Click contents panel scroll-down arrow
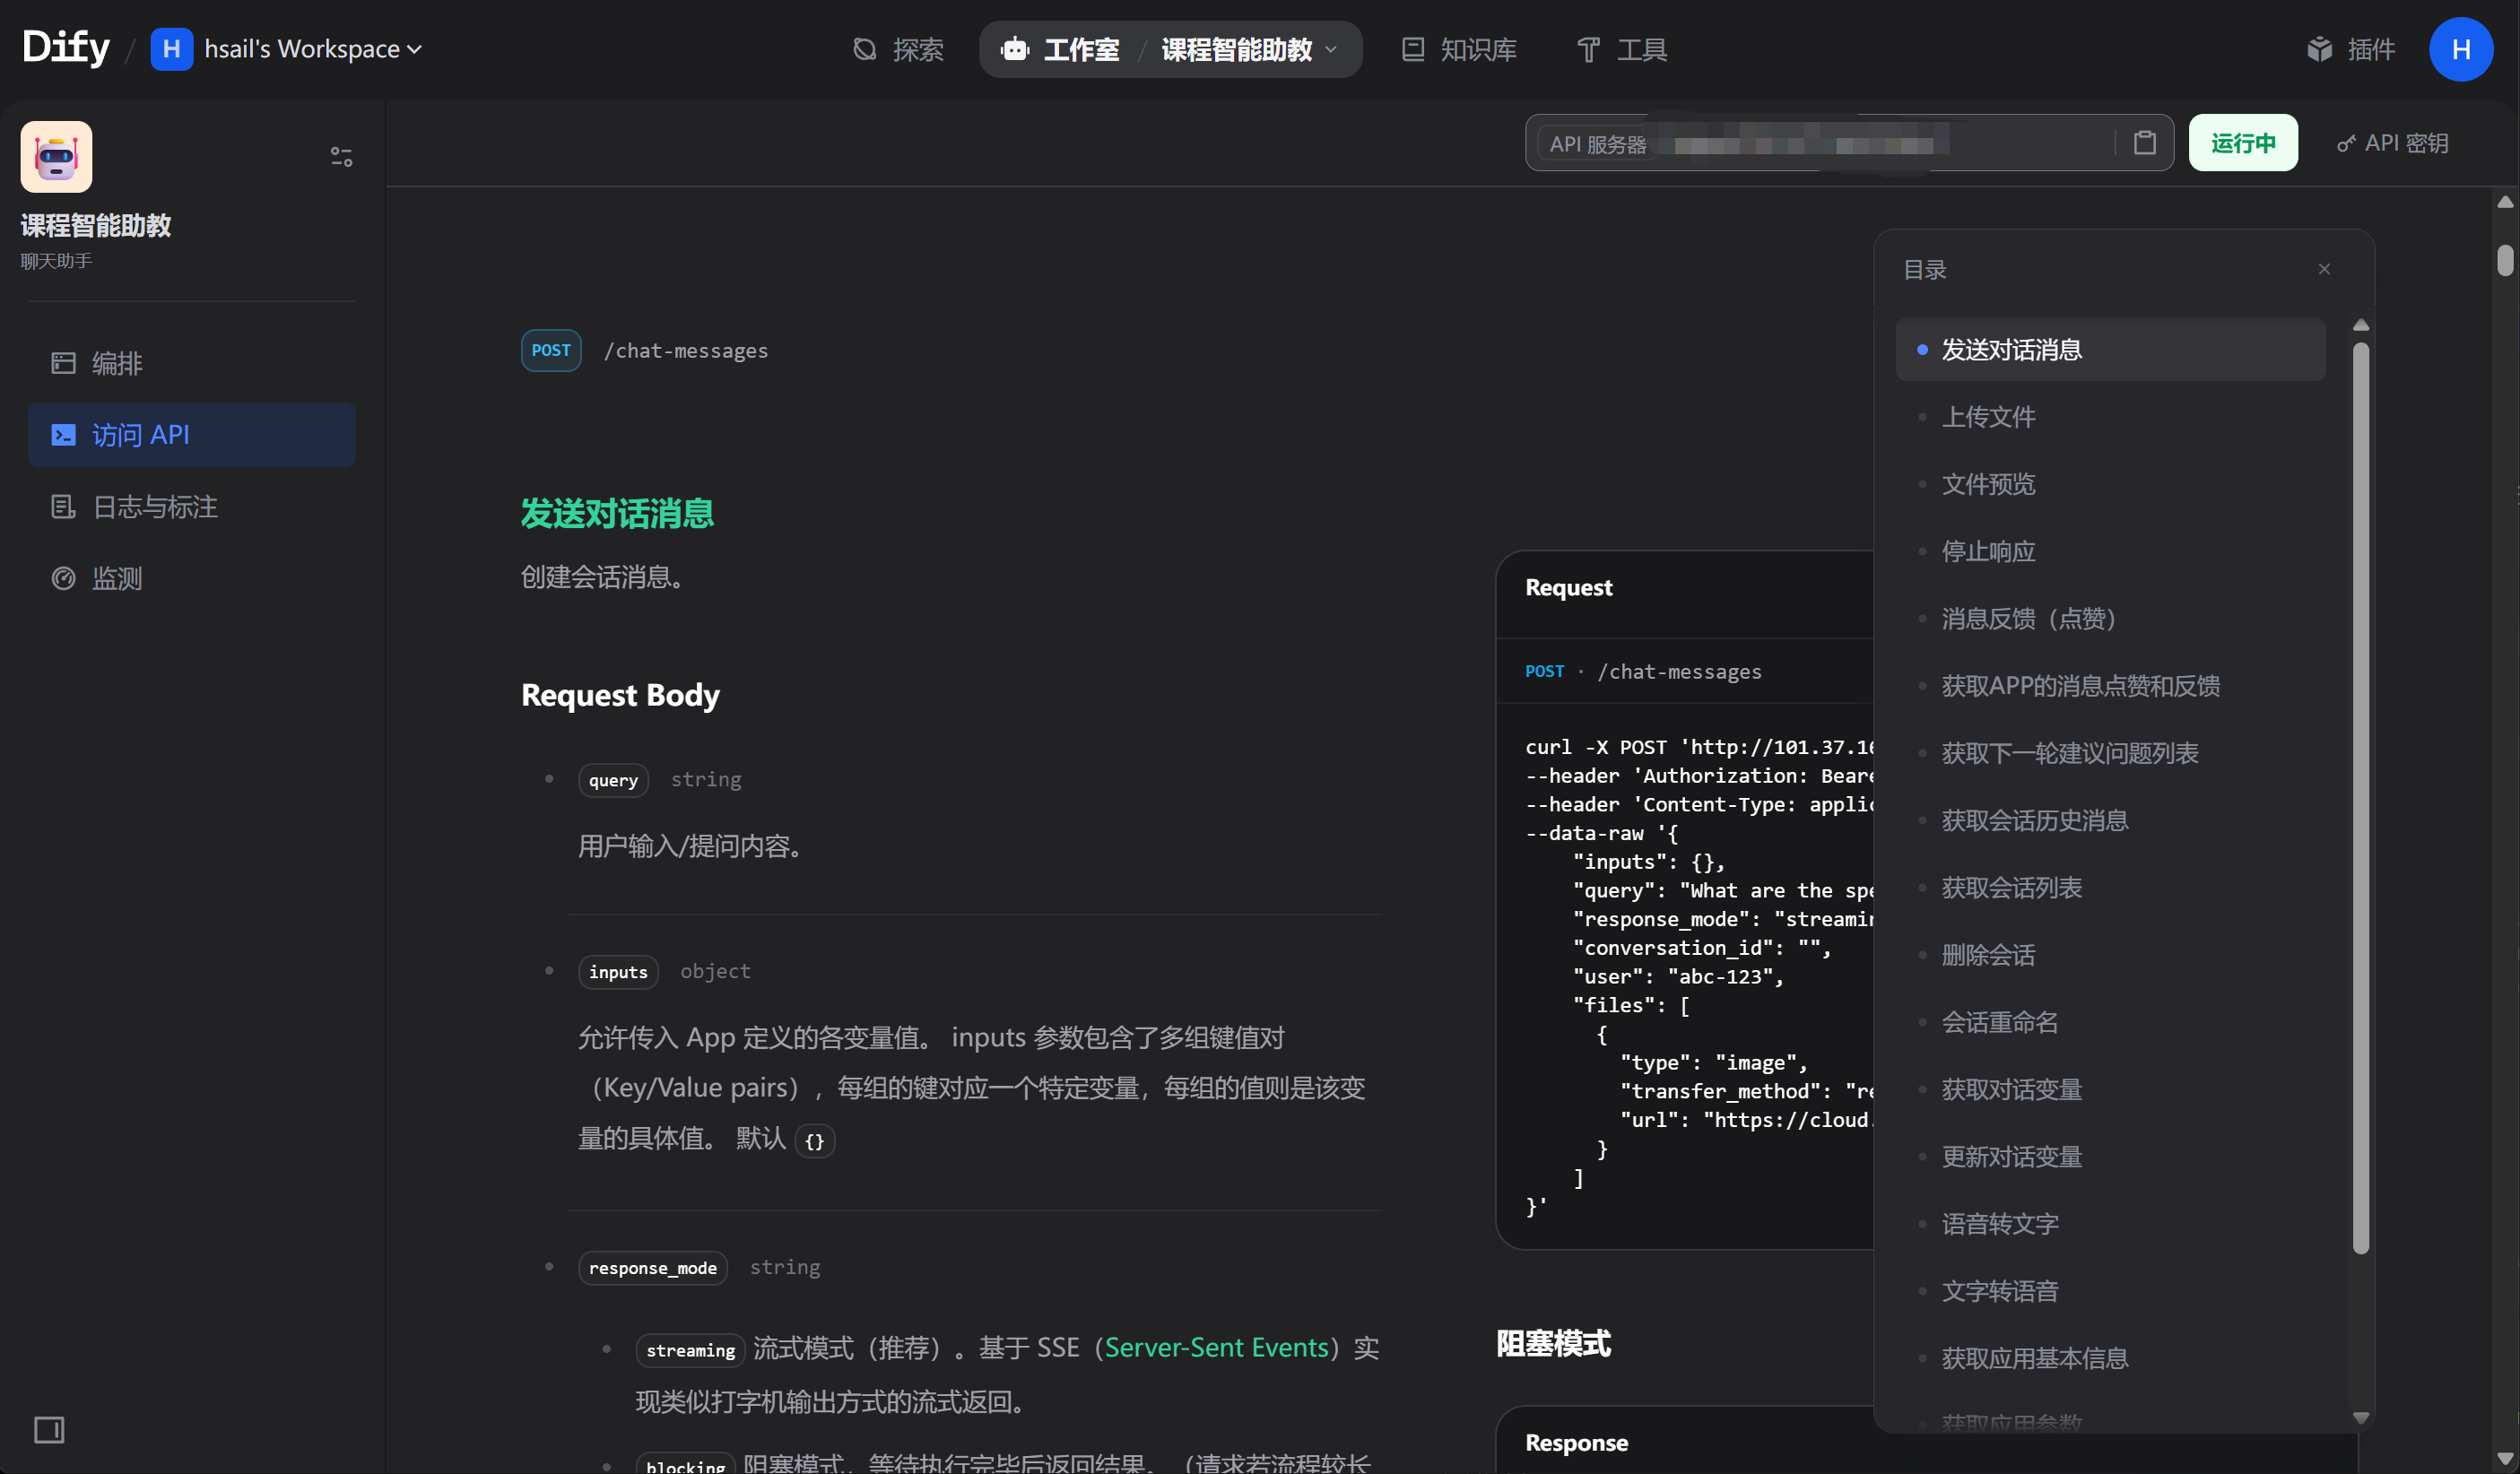This screenshot has width=2520, height=1474. point(2360,1417)
